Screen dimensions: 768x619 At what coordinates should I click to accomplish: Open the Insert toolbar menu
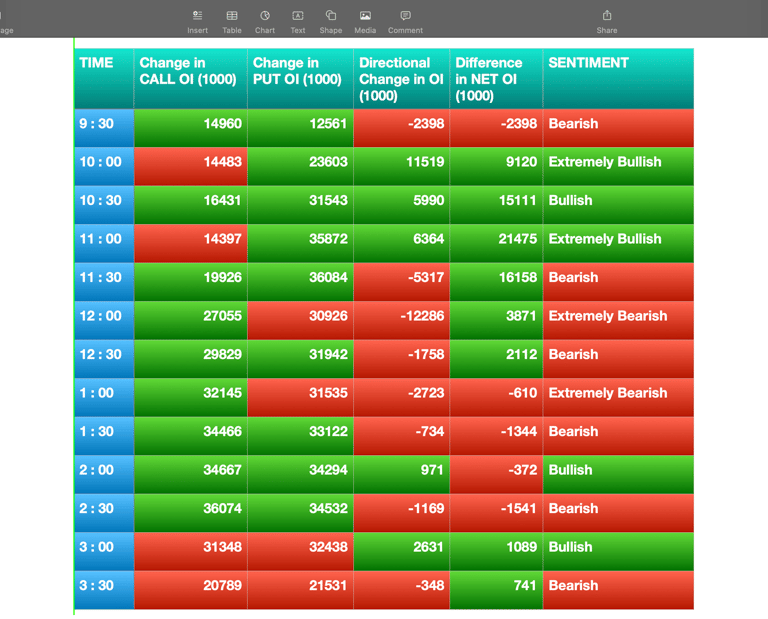tap(197, 22)
